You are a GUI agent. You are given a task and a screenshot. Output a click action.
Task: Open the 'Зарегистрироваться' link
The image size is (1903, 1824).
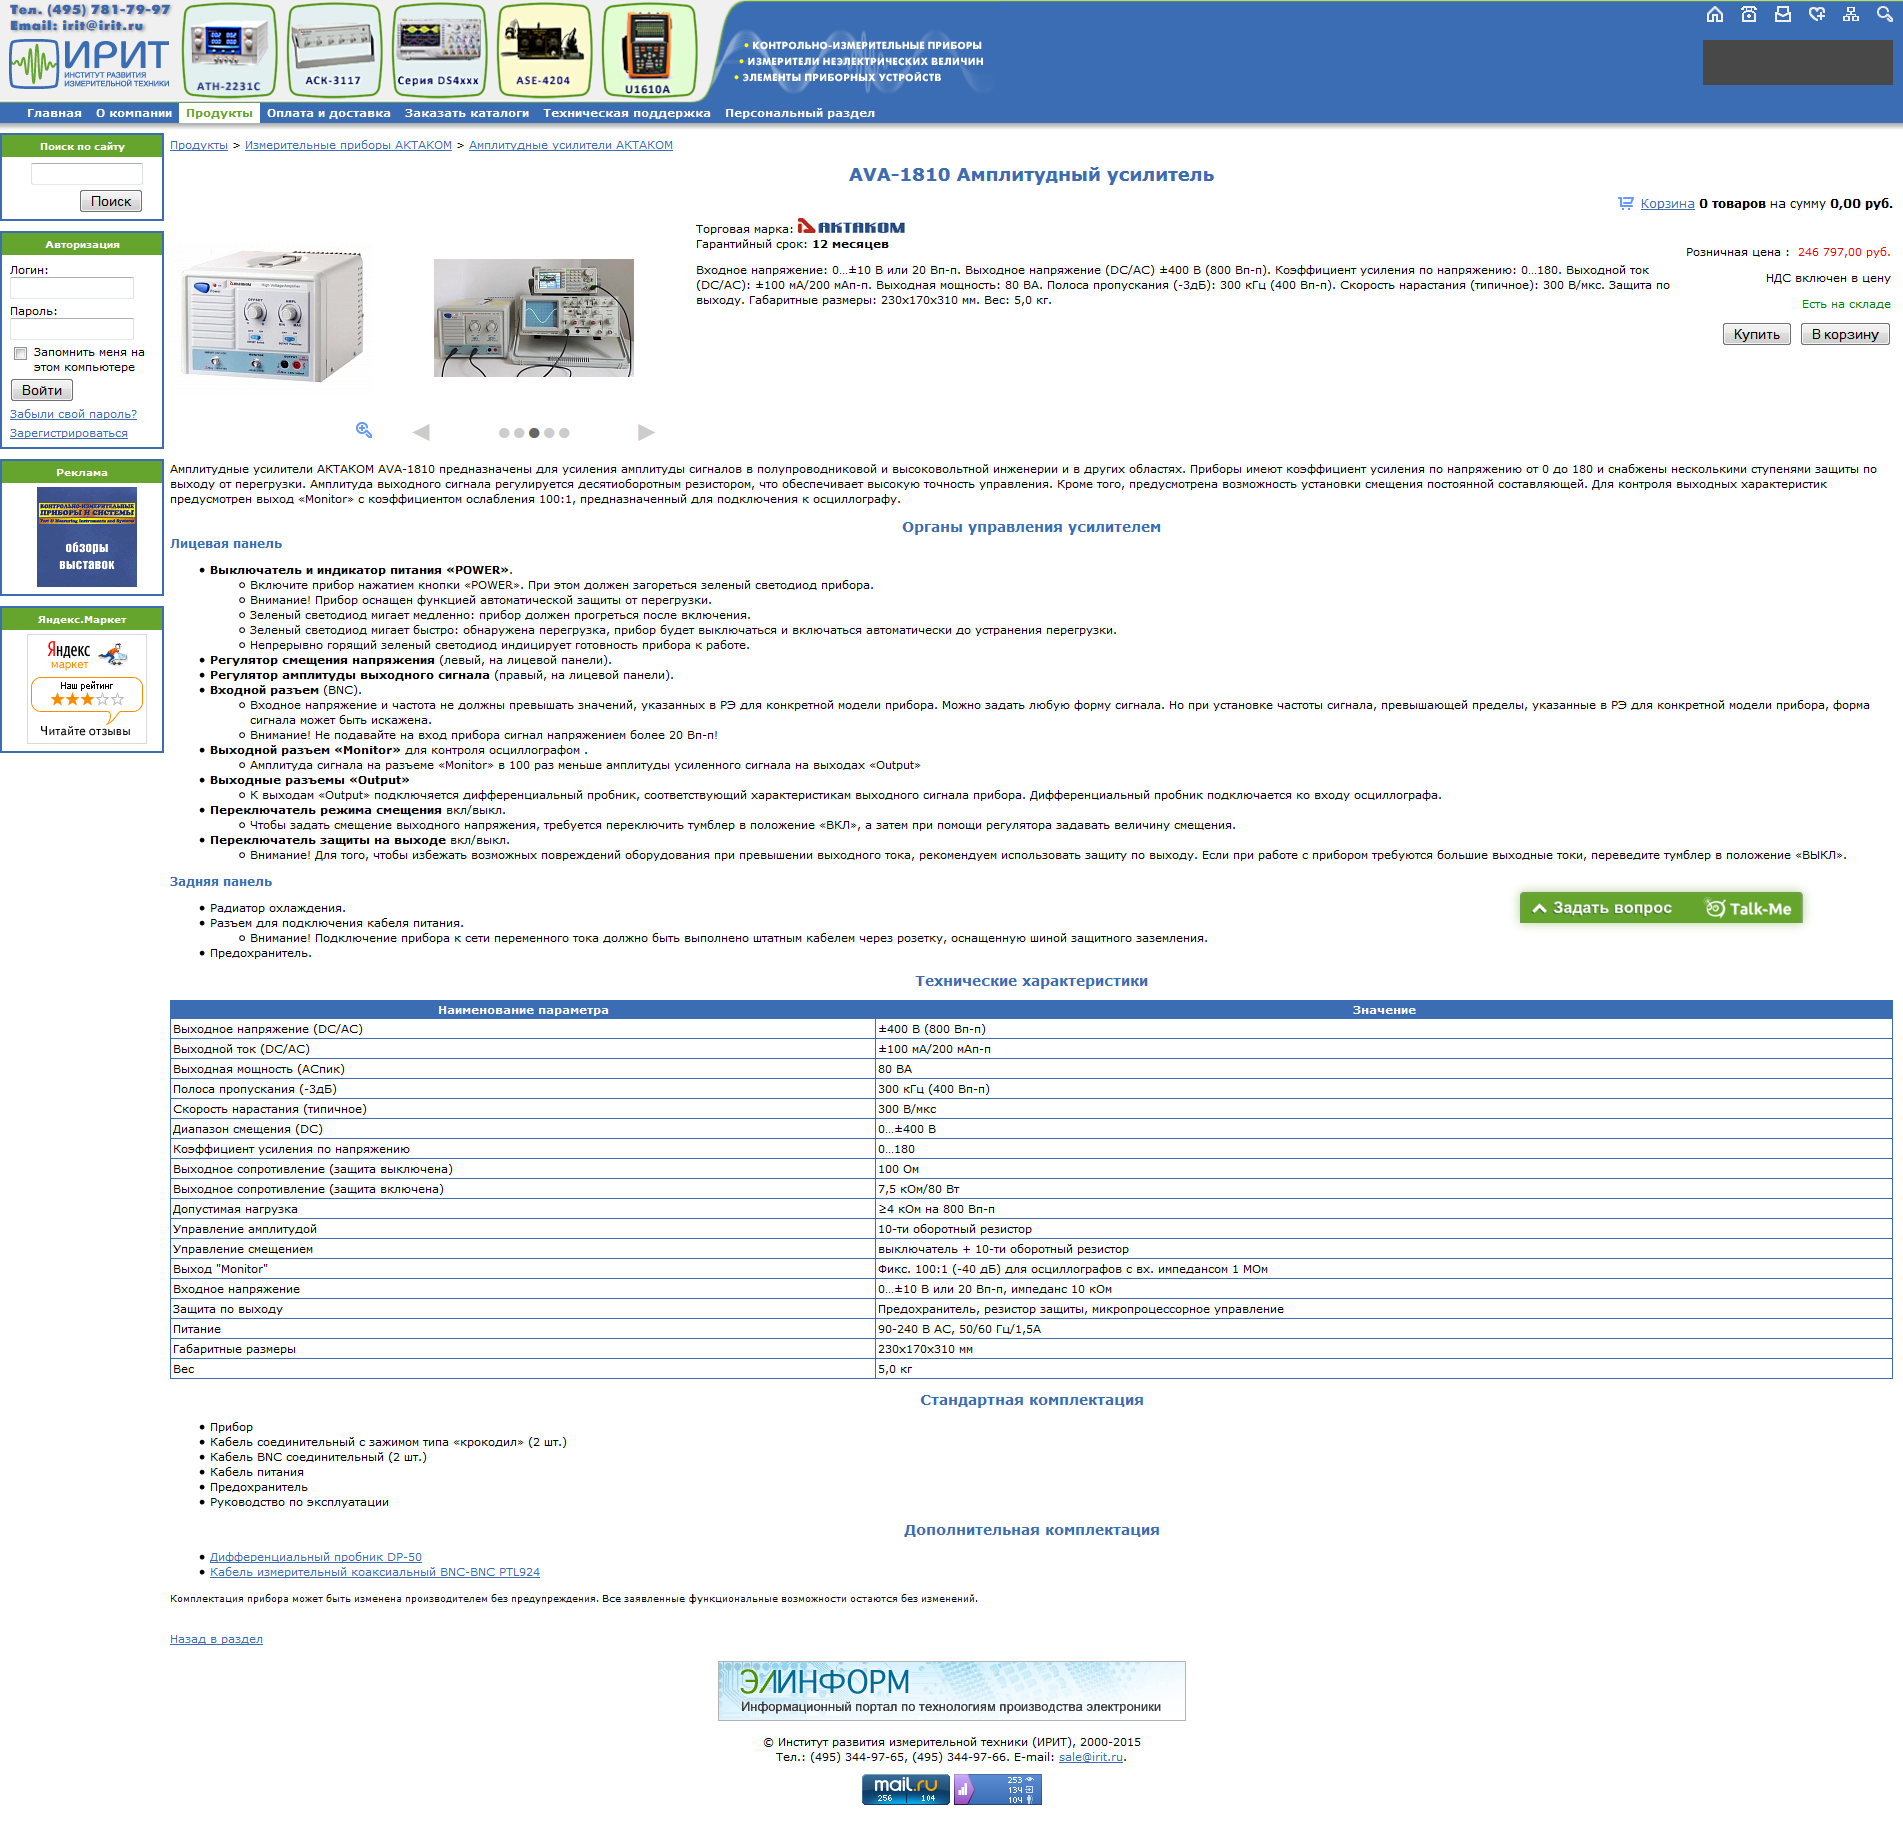pyautogui.click(x=69, y=433)
